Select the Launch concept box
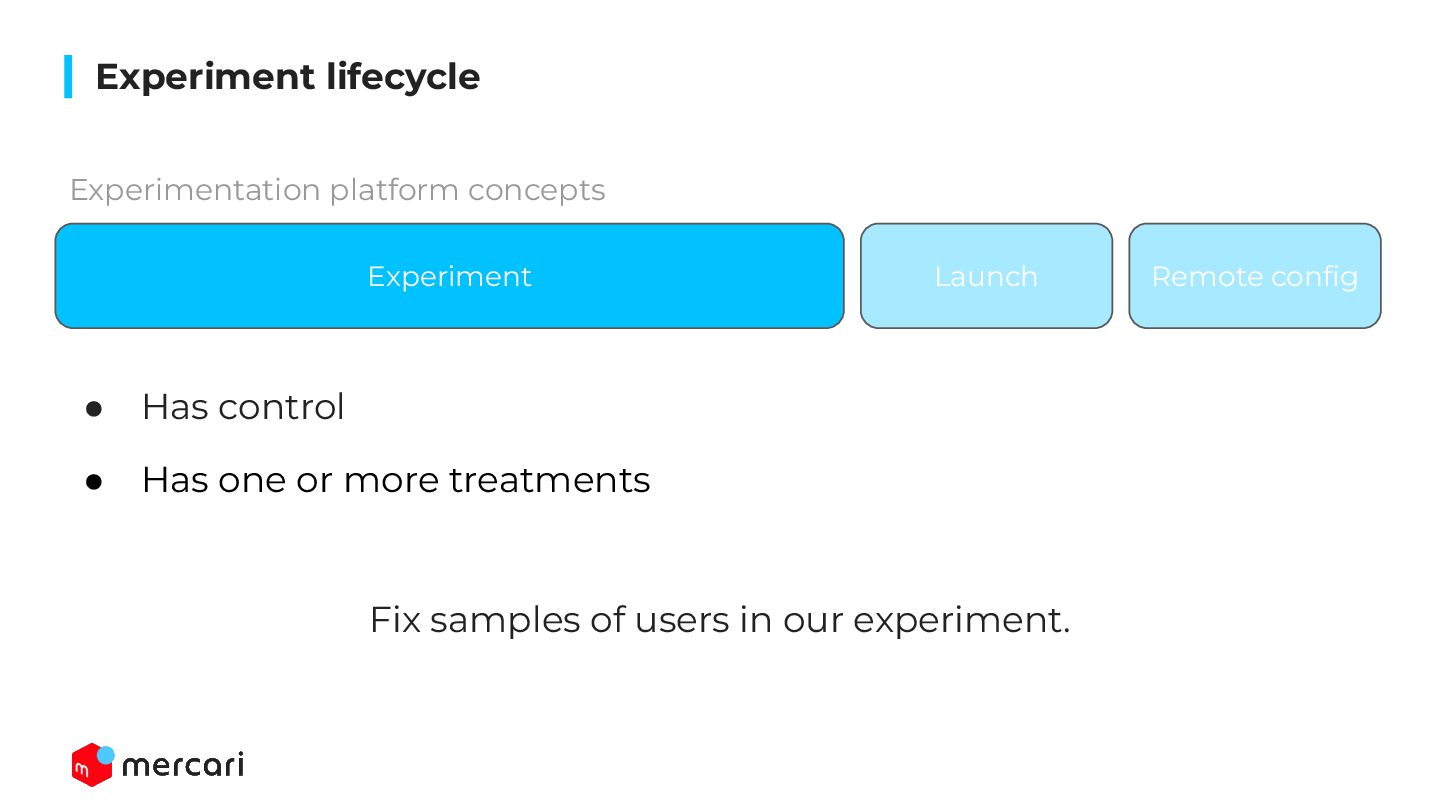1440x810 pixels. (986, 276)
